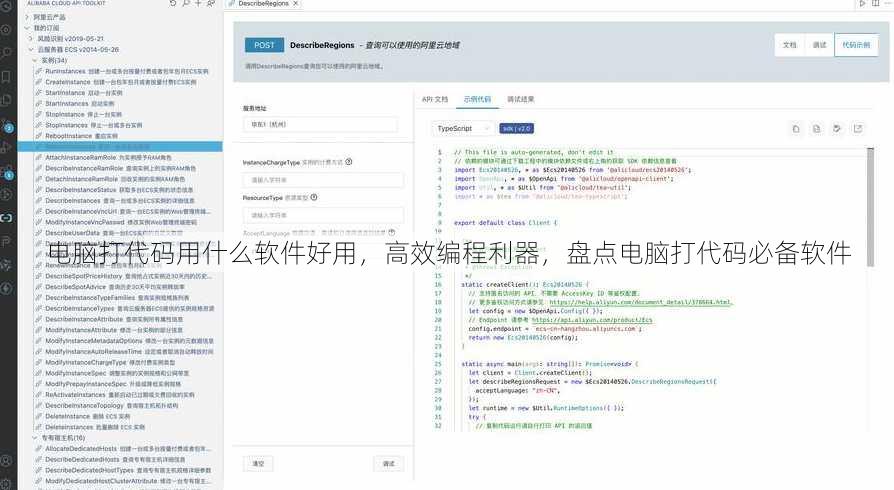
Task: Open the account icon in activity bar
Action: [6, 461]
